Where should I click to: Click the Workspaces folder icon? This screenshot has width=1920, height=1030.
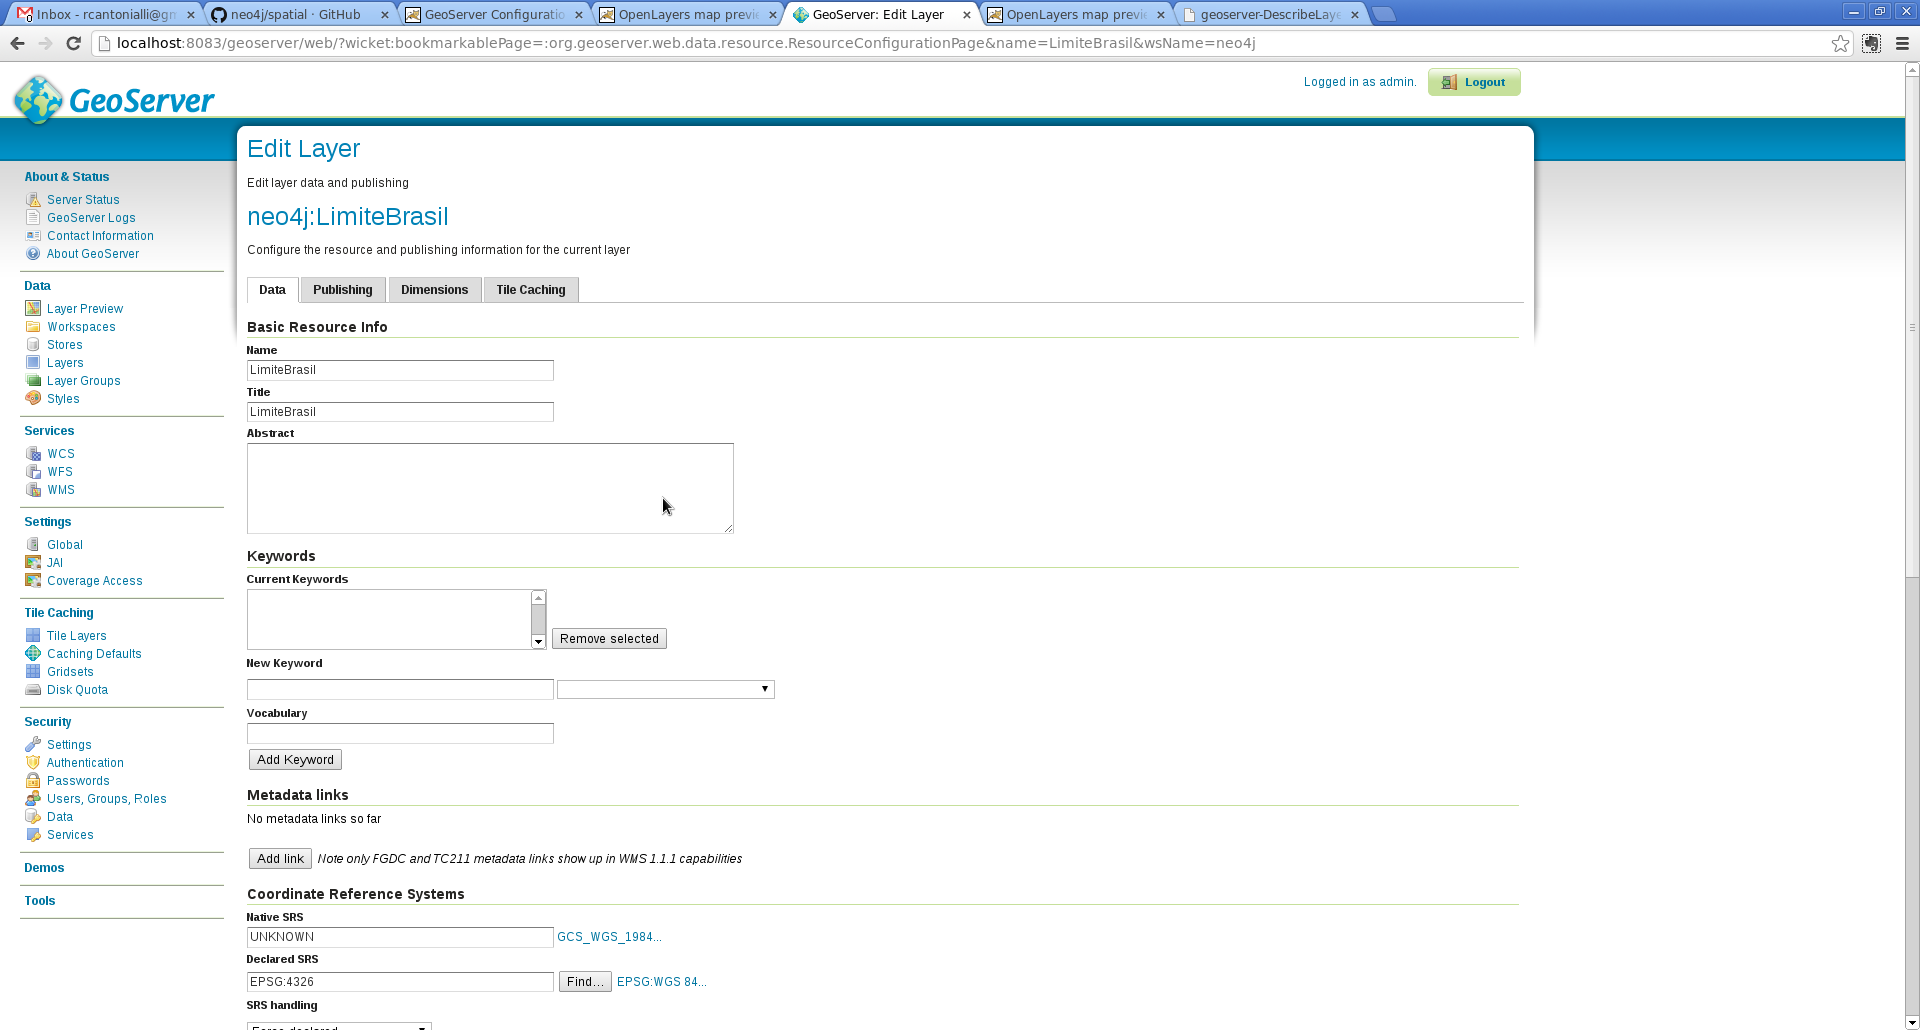(33, 327)
